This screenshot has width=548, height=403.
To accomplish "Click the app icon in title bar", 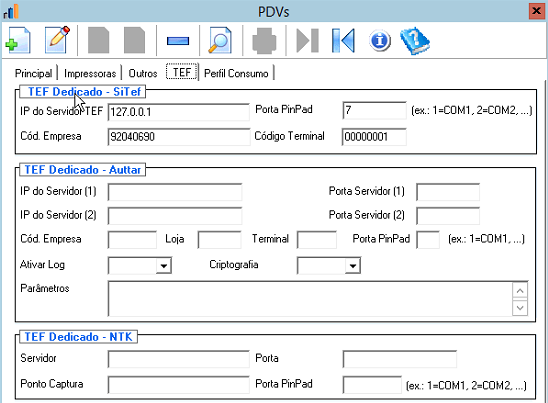I will (11, 11).
